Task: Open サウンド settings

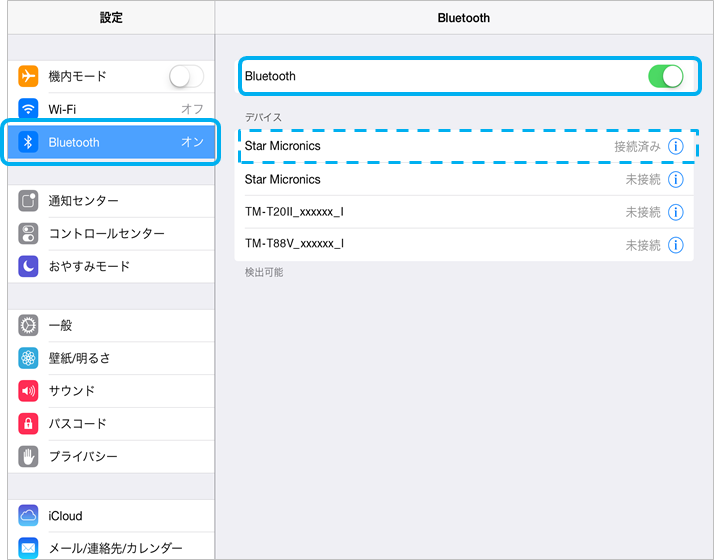Action: [111, 391]
